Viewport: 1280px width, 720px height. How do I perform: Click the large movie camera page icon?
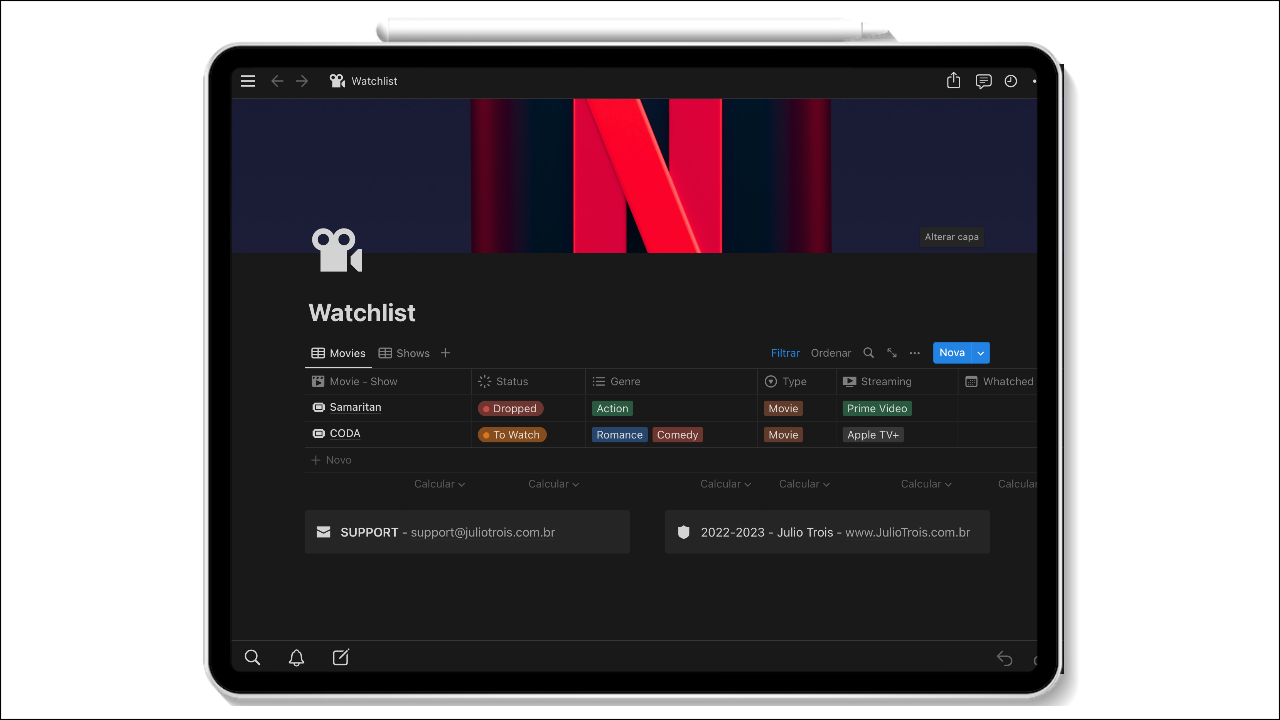(336, 250)
